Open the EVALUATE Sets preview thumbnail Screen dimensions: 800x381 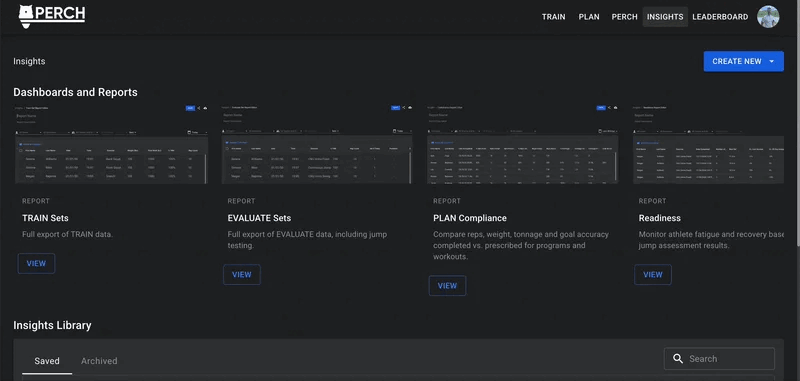tap(317, 144)
